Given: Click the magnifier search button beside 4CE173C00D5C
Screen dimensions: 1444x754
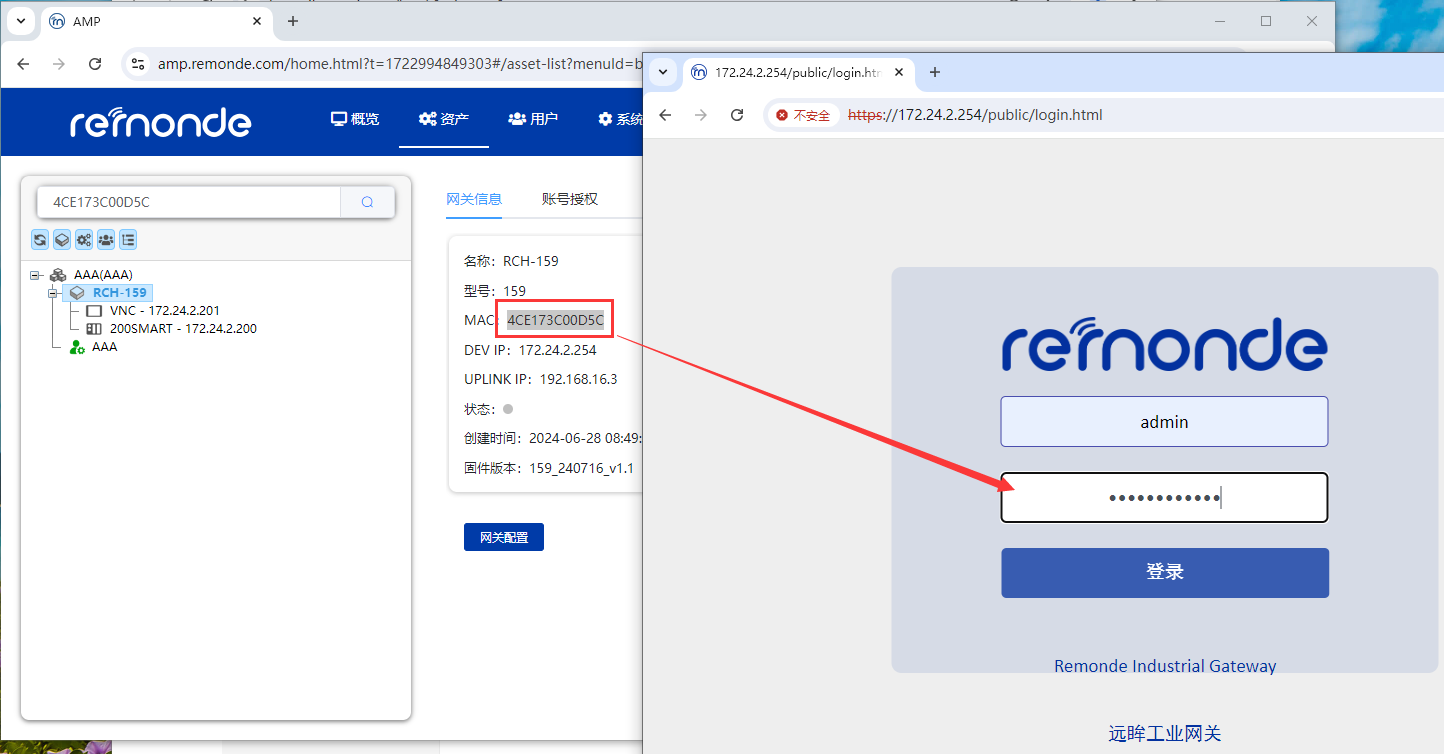Looking at the screenshot, I should click(367, 202).
